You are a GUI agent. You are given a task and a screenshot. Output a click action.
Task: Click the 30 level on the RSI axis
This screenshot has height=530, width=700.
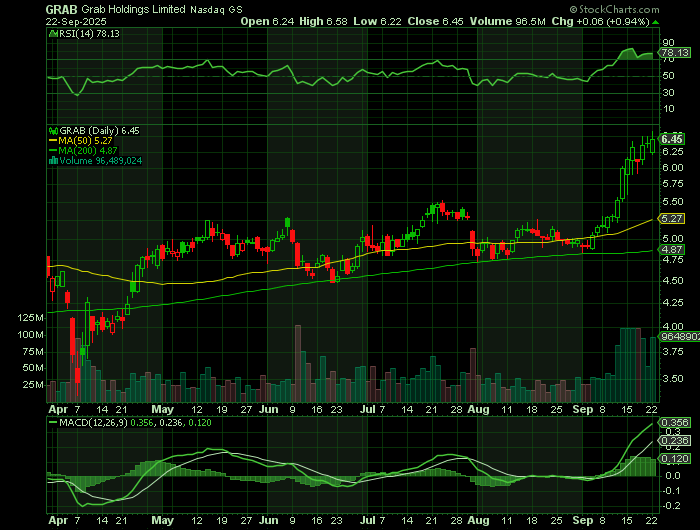(x=668, y=92)
